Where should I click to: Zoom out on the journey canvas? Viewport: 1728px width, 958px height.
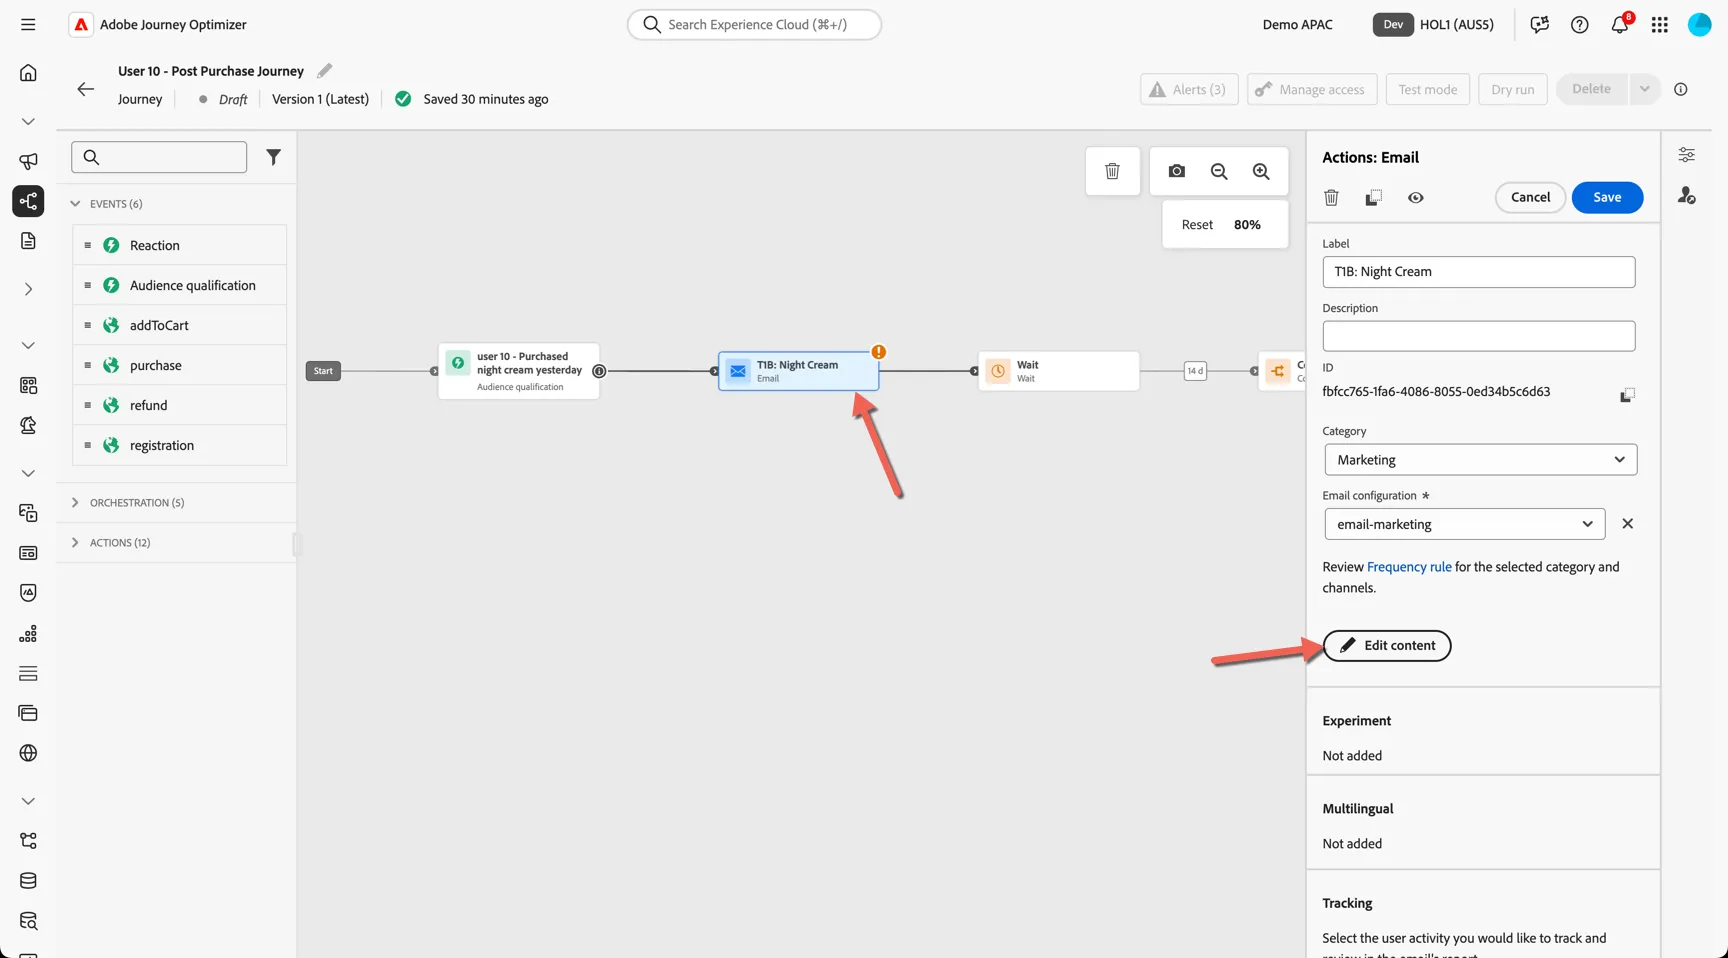[x=1219, y=171]
